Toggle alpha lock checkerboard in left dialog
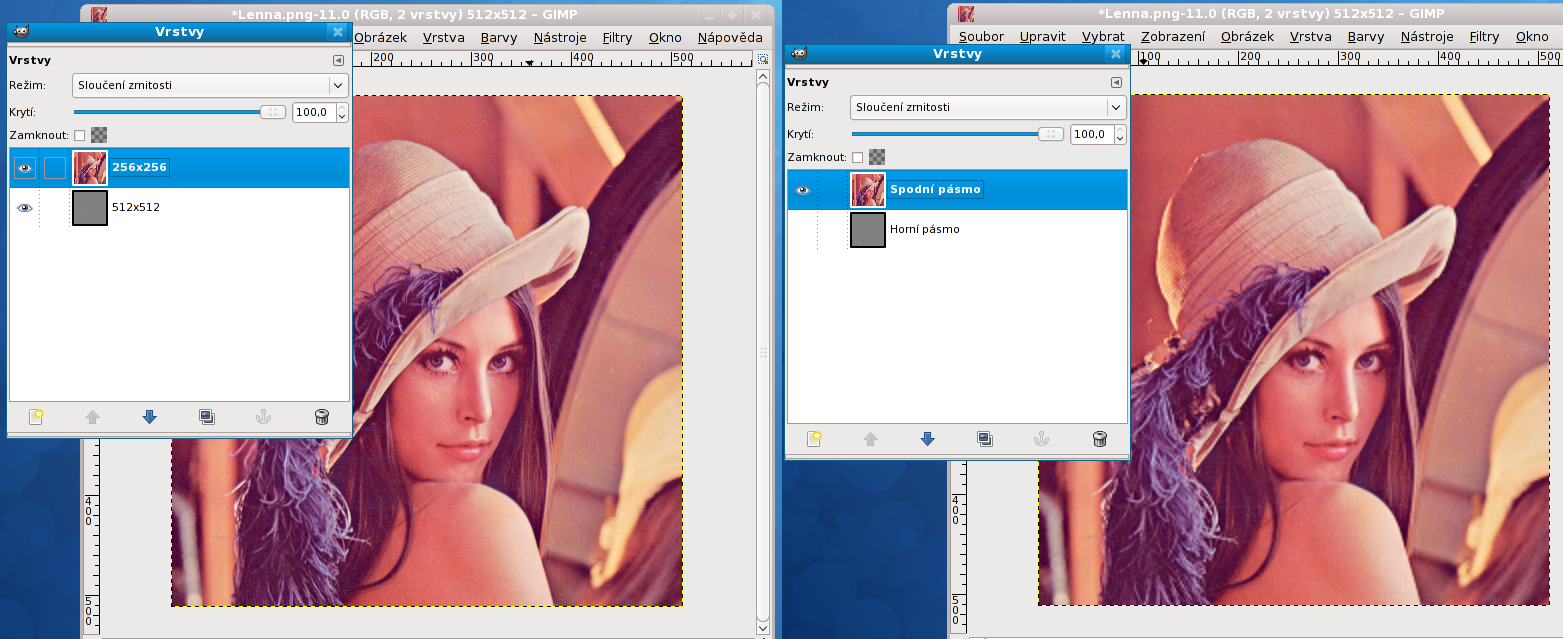 tap(99, 134)
